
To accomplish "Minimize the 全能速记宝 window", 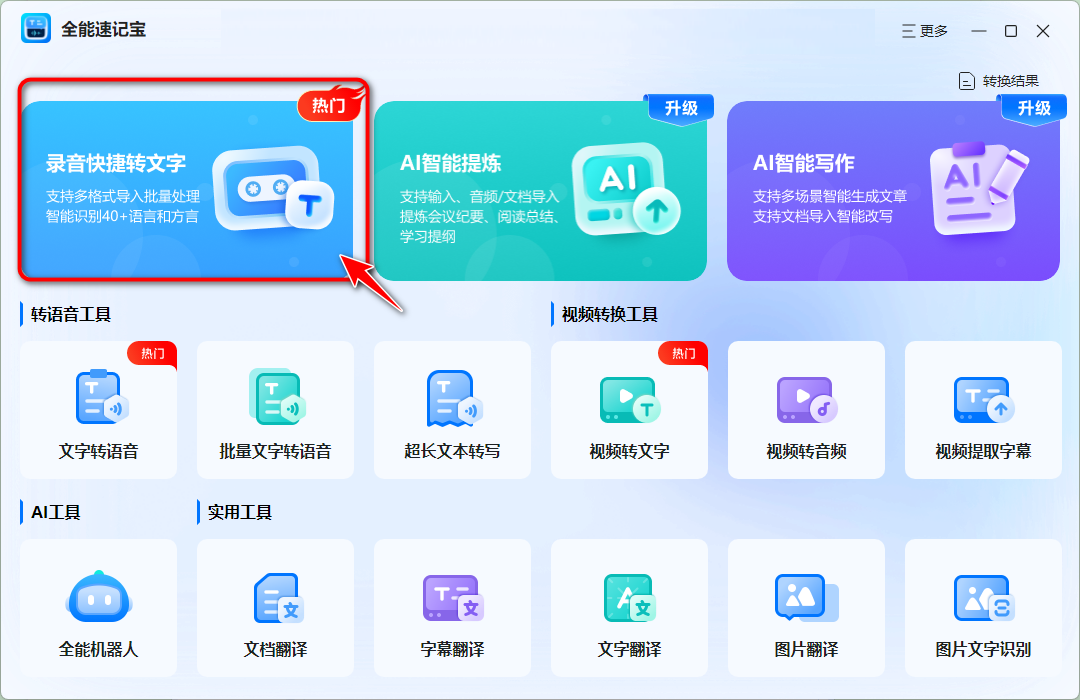I will [x=979, y=31].
